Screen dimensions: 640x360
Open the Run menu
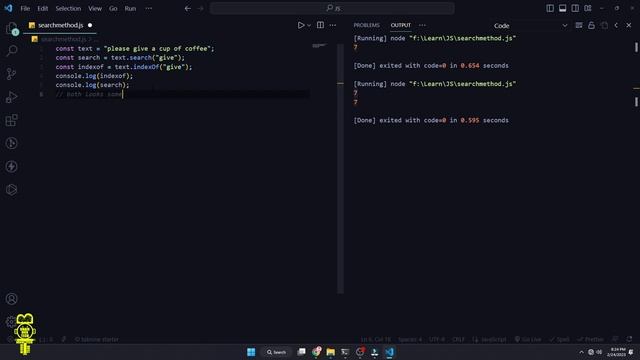[130, 8]
